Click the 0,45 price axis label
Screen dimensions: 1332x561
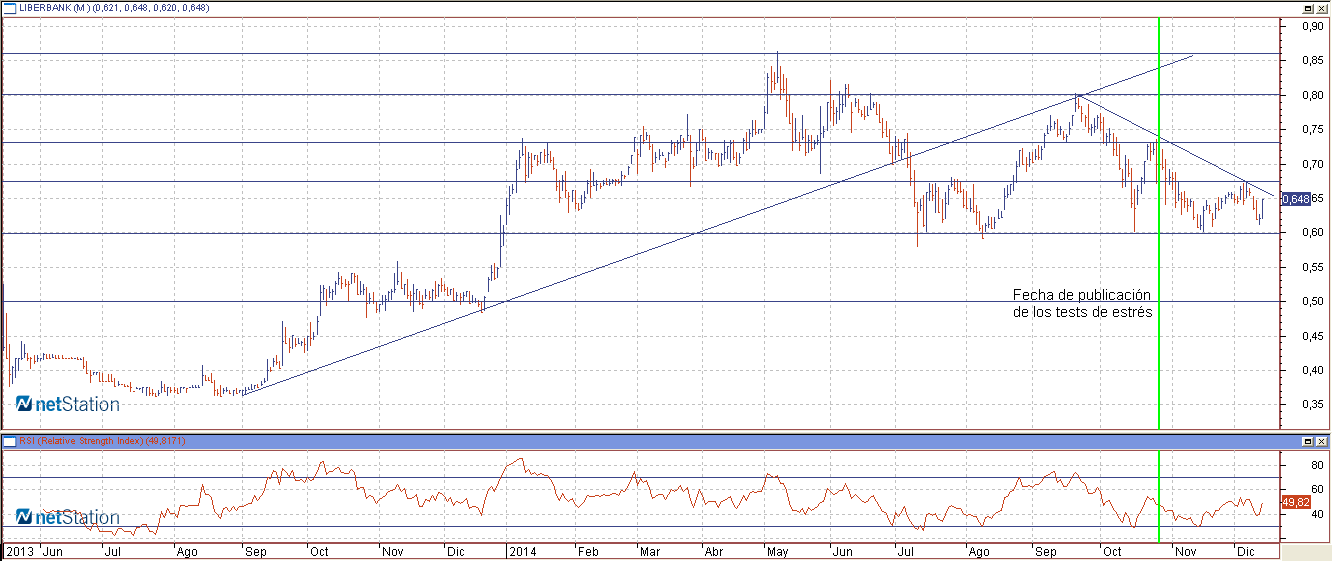click(x=1313, y=336)
